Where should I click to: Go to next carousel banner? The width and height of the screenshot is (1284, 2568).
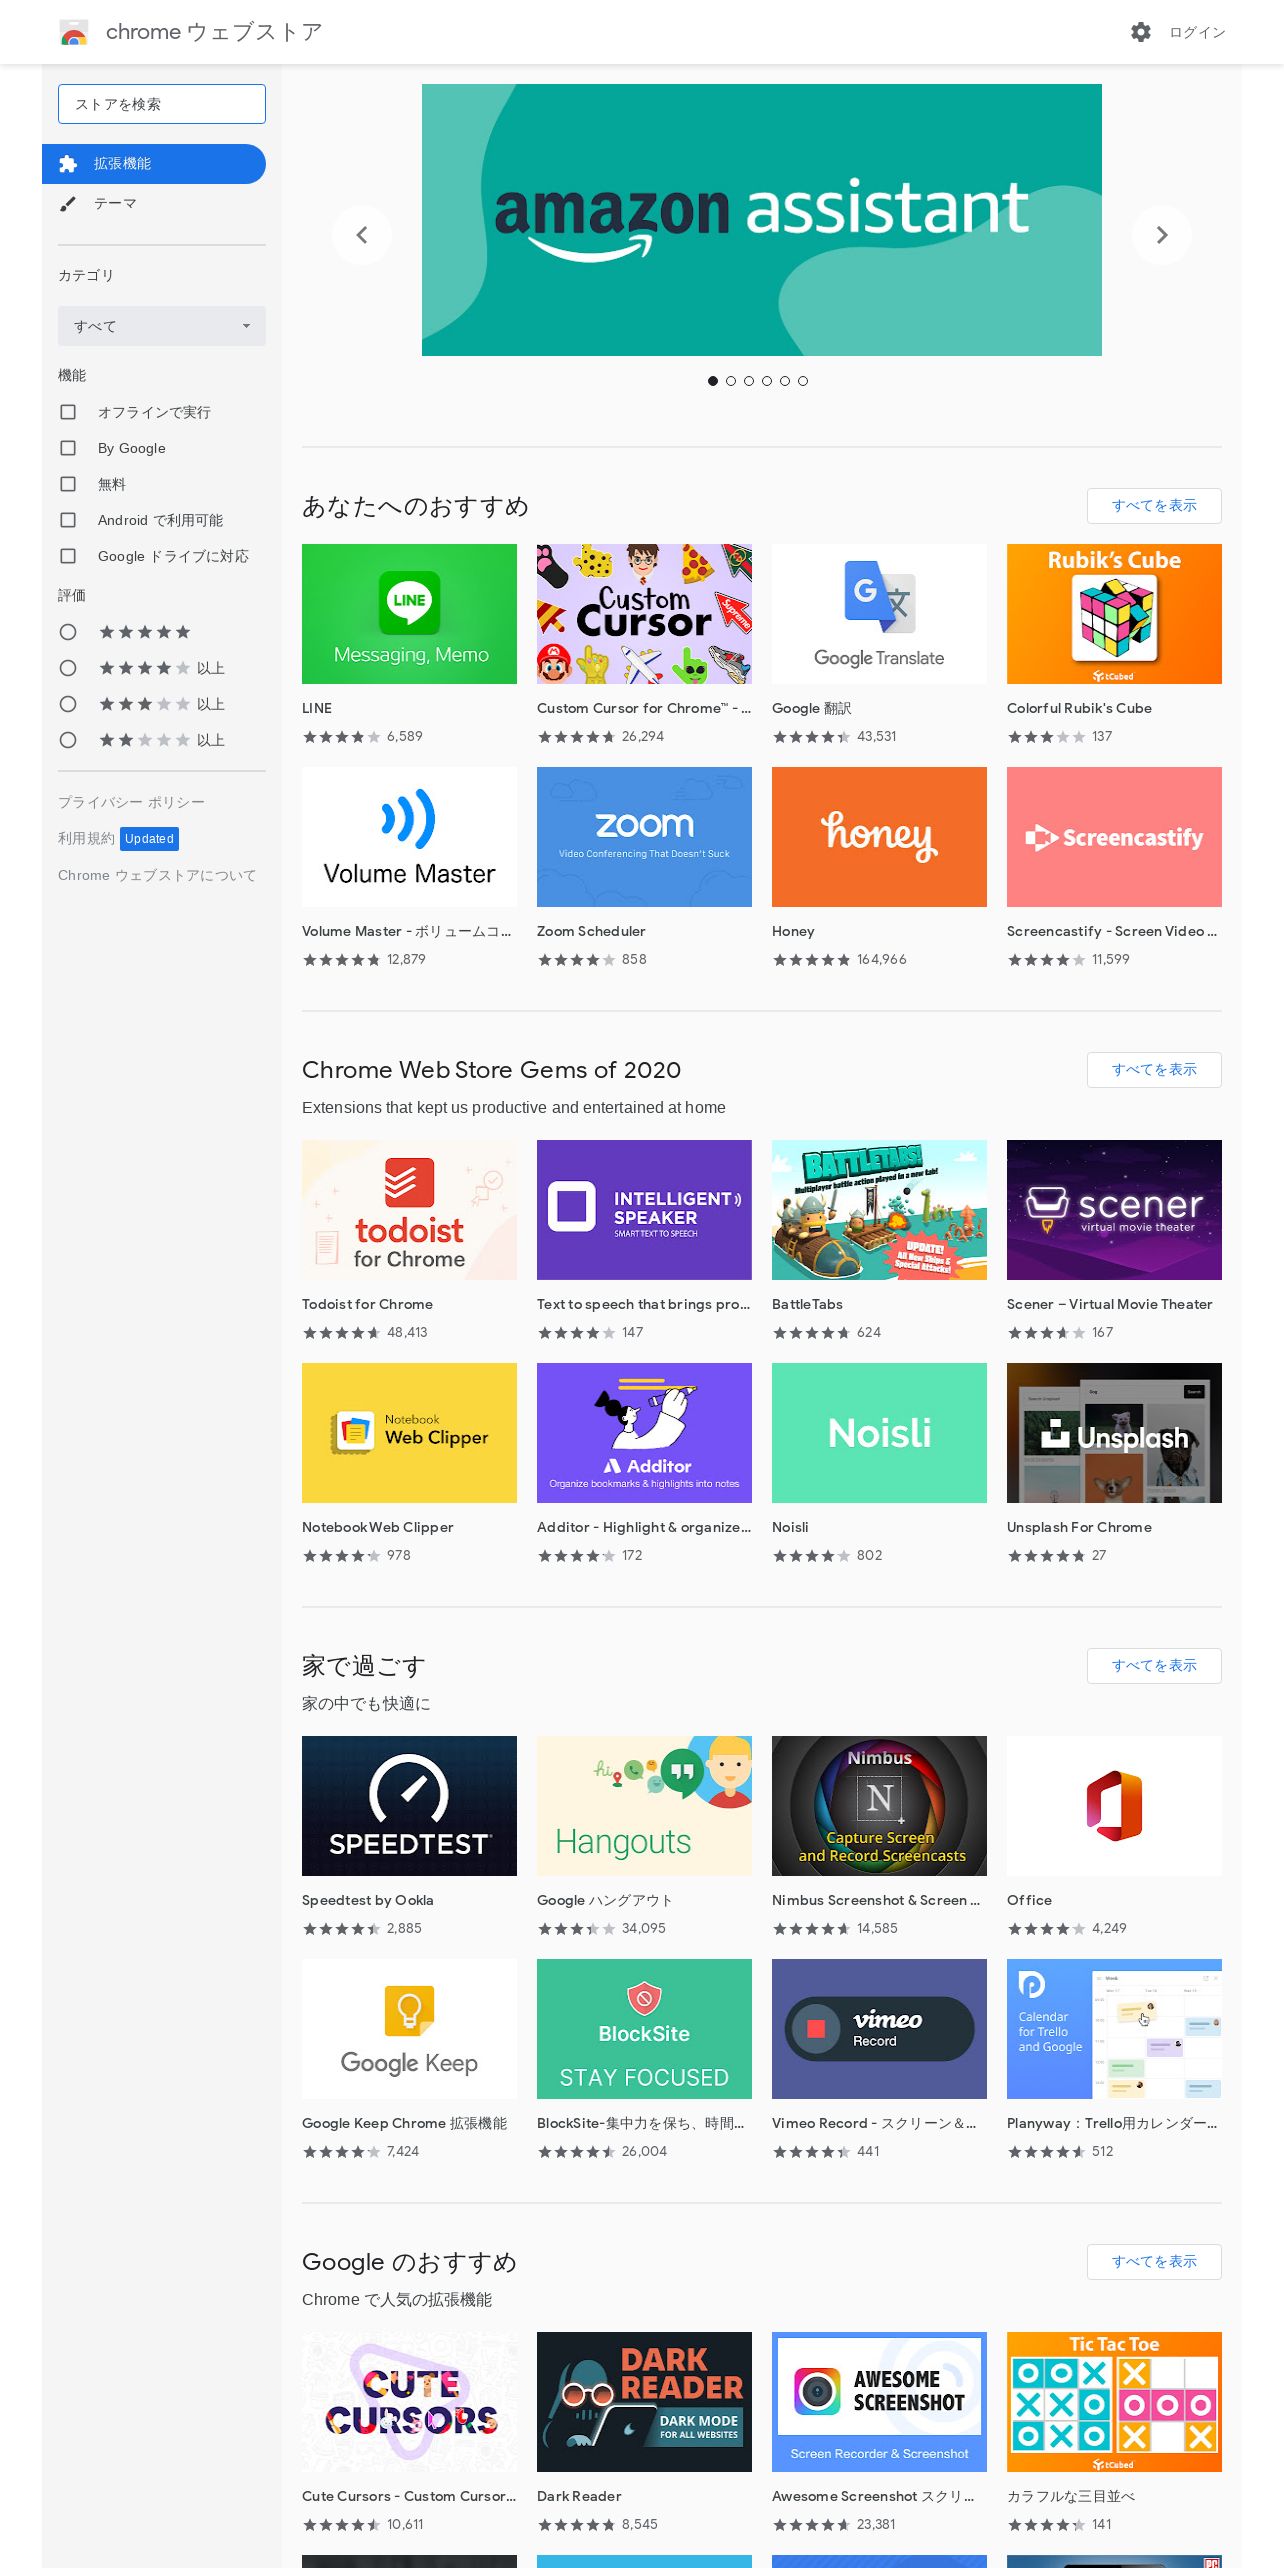tap(1161, 235)
